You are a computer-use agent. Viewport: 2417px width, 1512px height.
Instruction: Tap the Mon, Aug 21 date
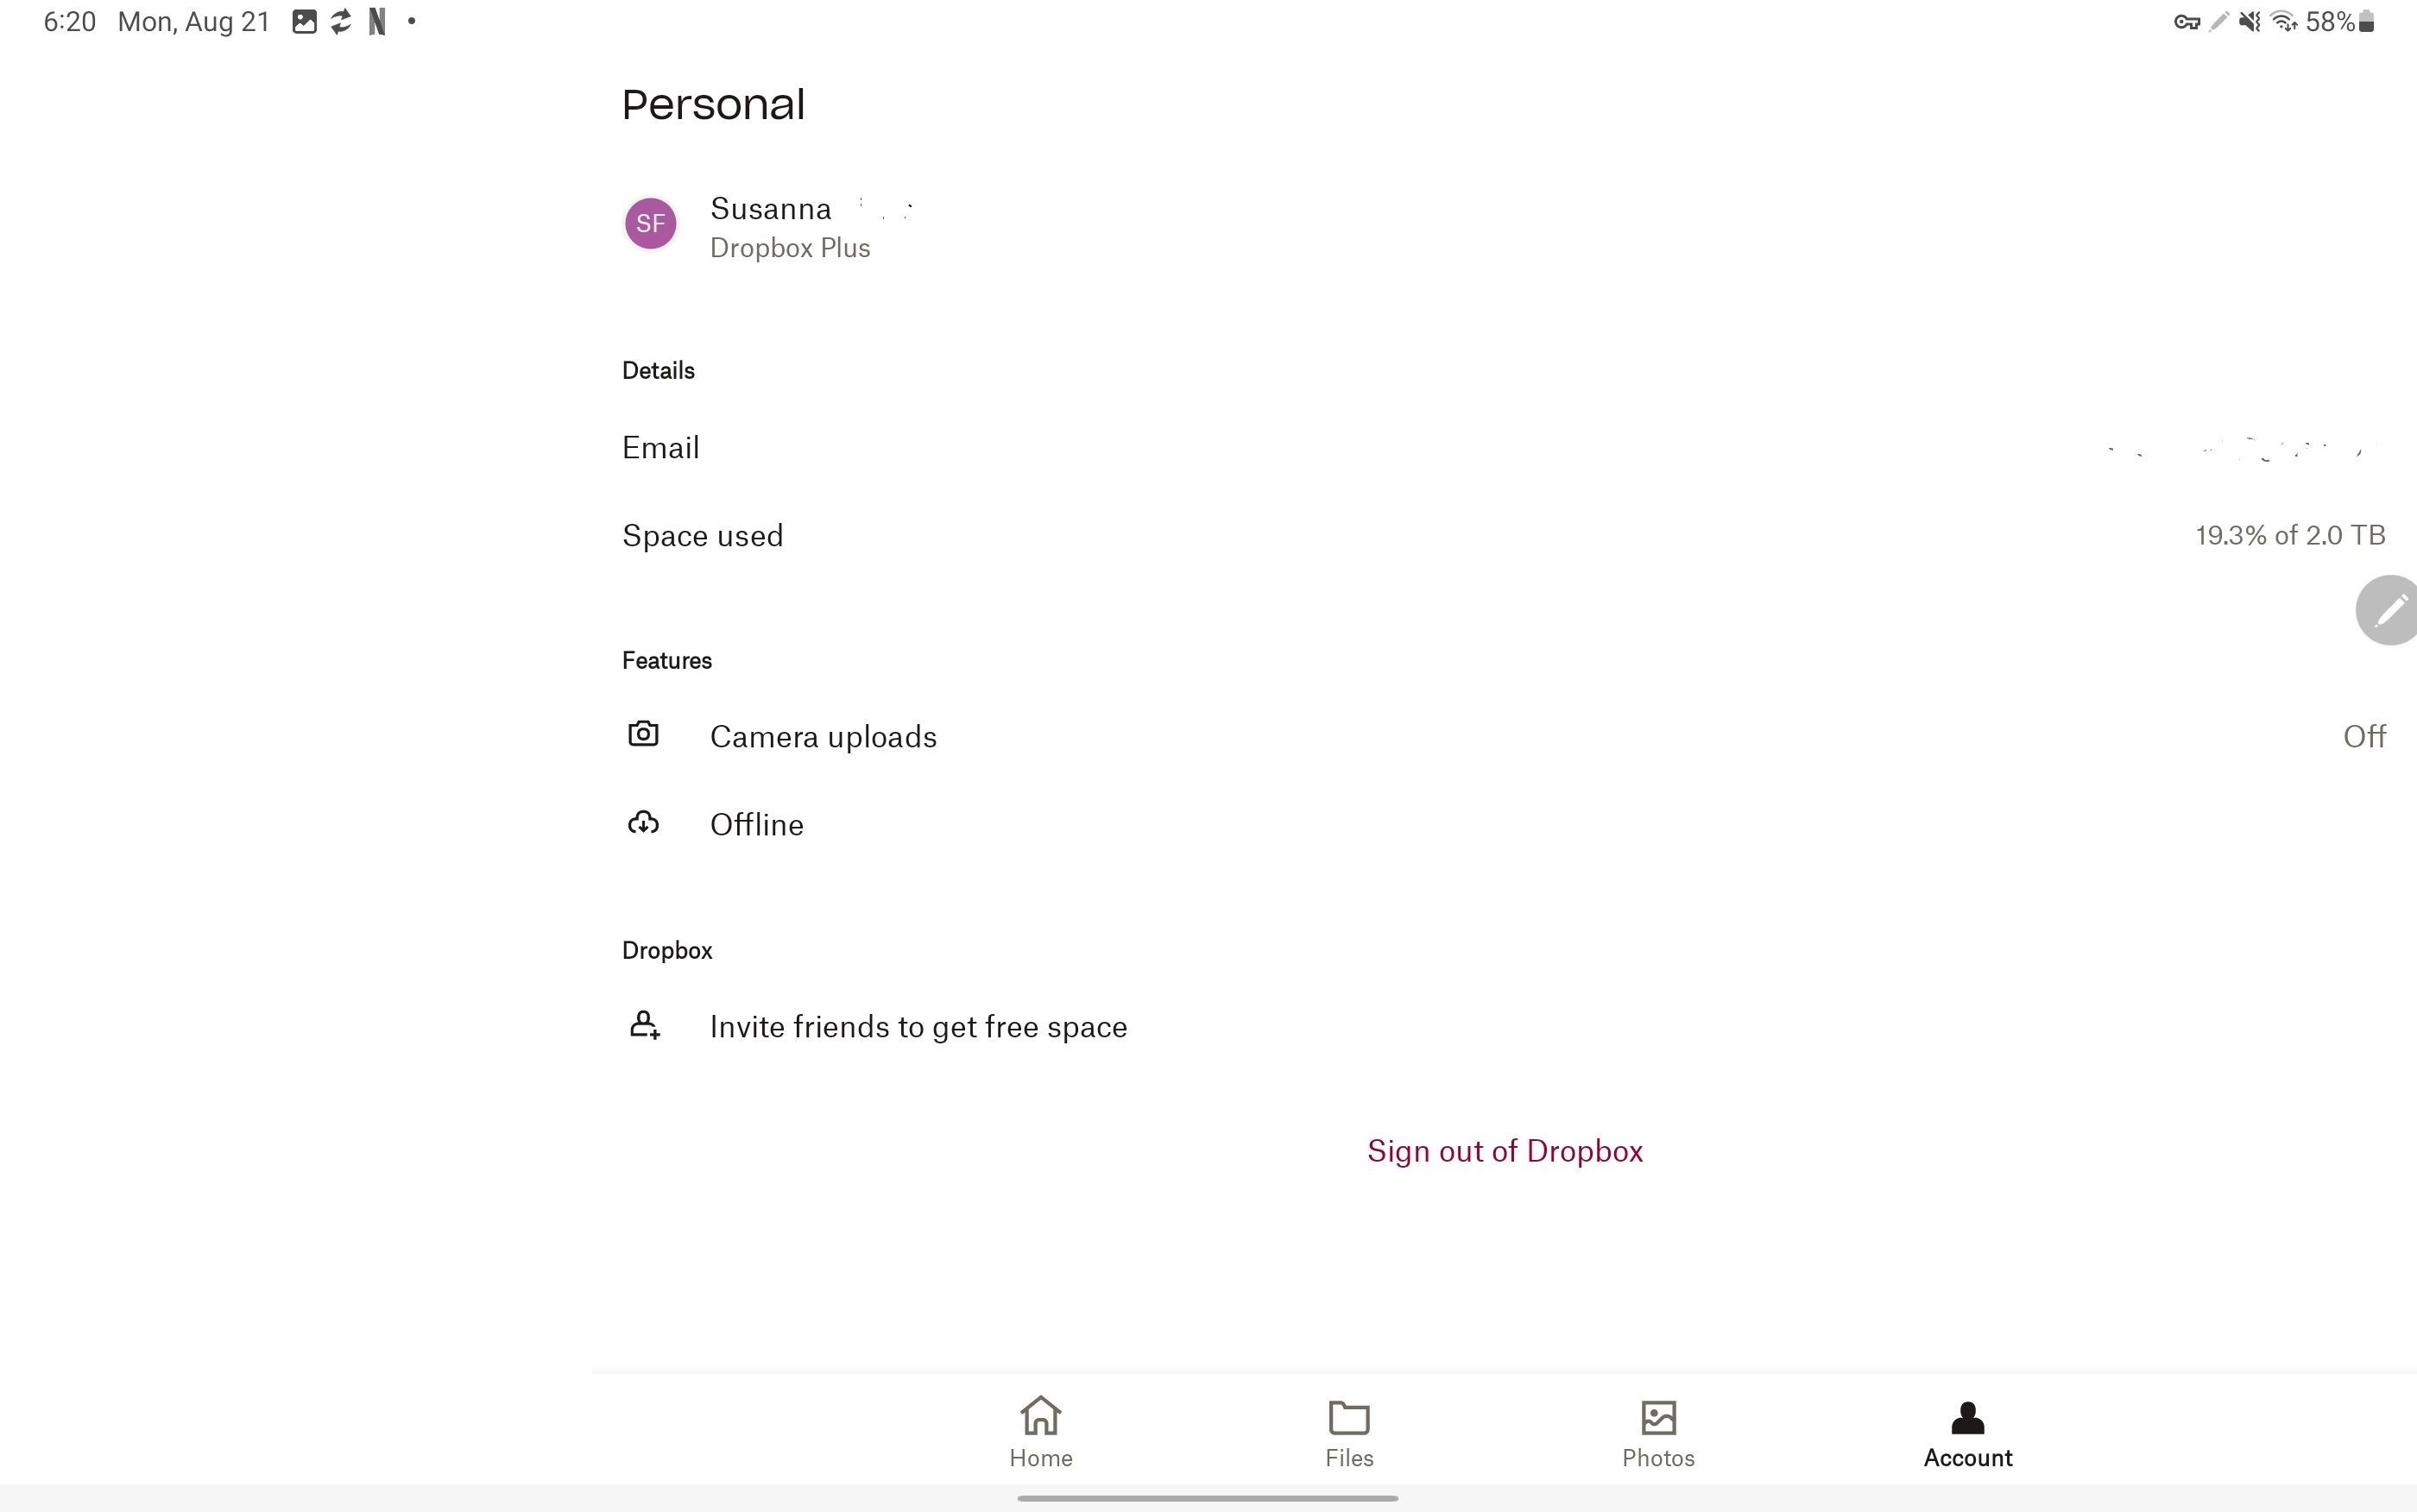point(194,22)
